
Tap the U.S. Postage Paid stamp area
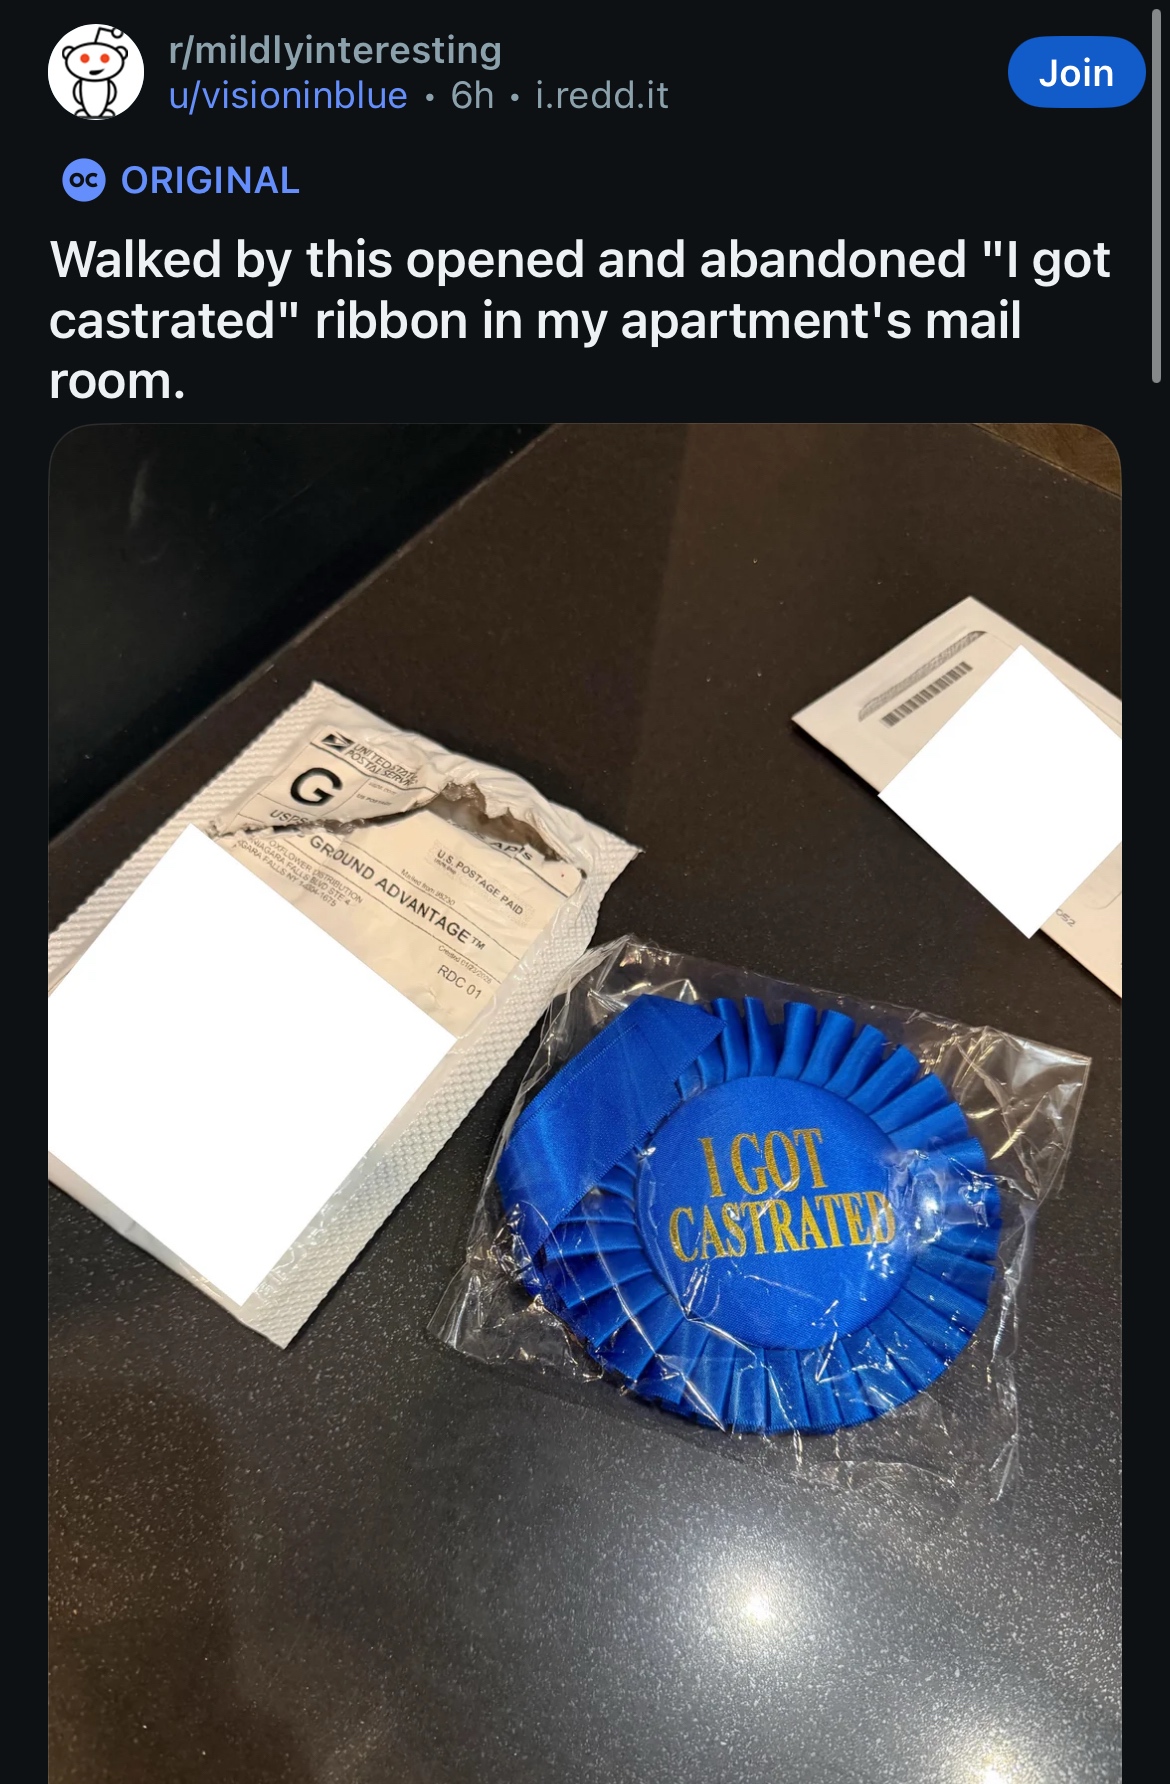pos(480,882)
